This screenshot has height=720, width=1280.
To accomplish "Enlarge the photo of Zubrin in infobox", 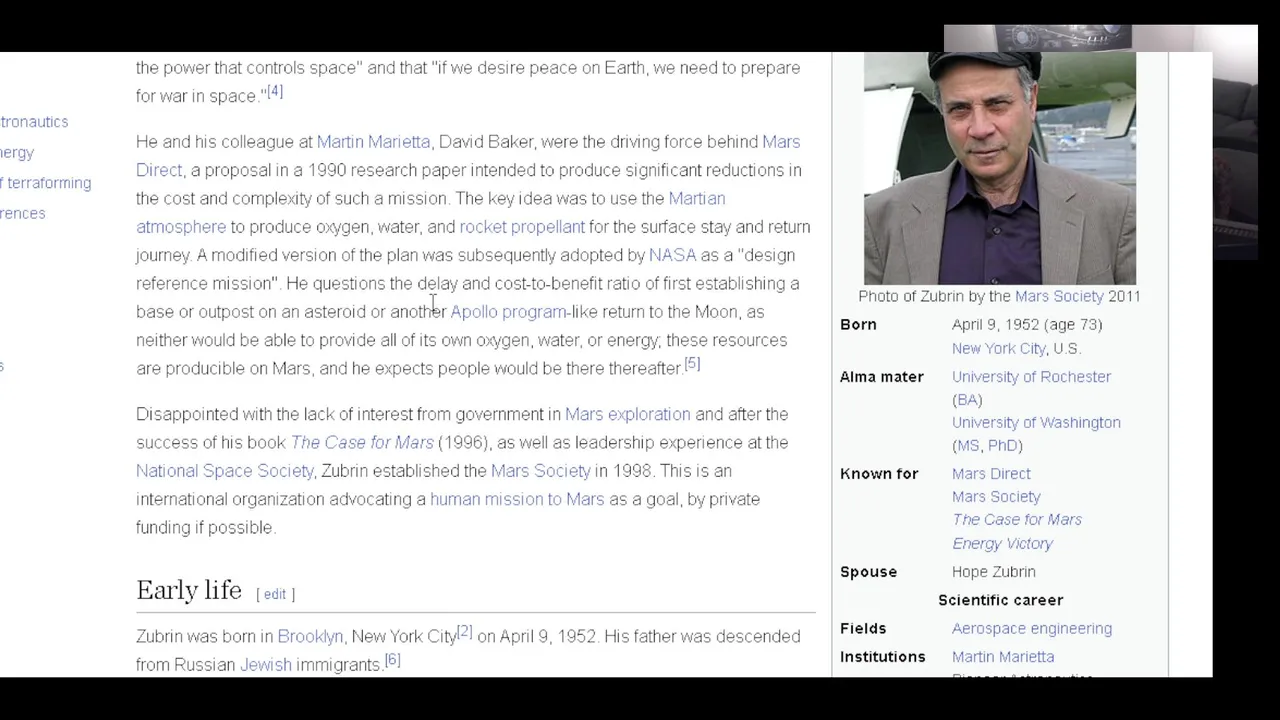I will click(x=1000, y=168).
